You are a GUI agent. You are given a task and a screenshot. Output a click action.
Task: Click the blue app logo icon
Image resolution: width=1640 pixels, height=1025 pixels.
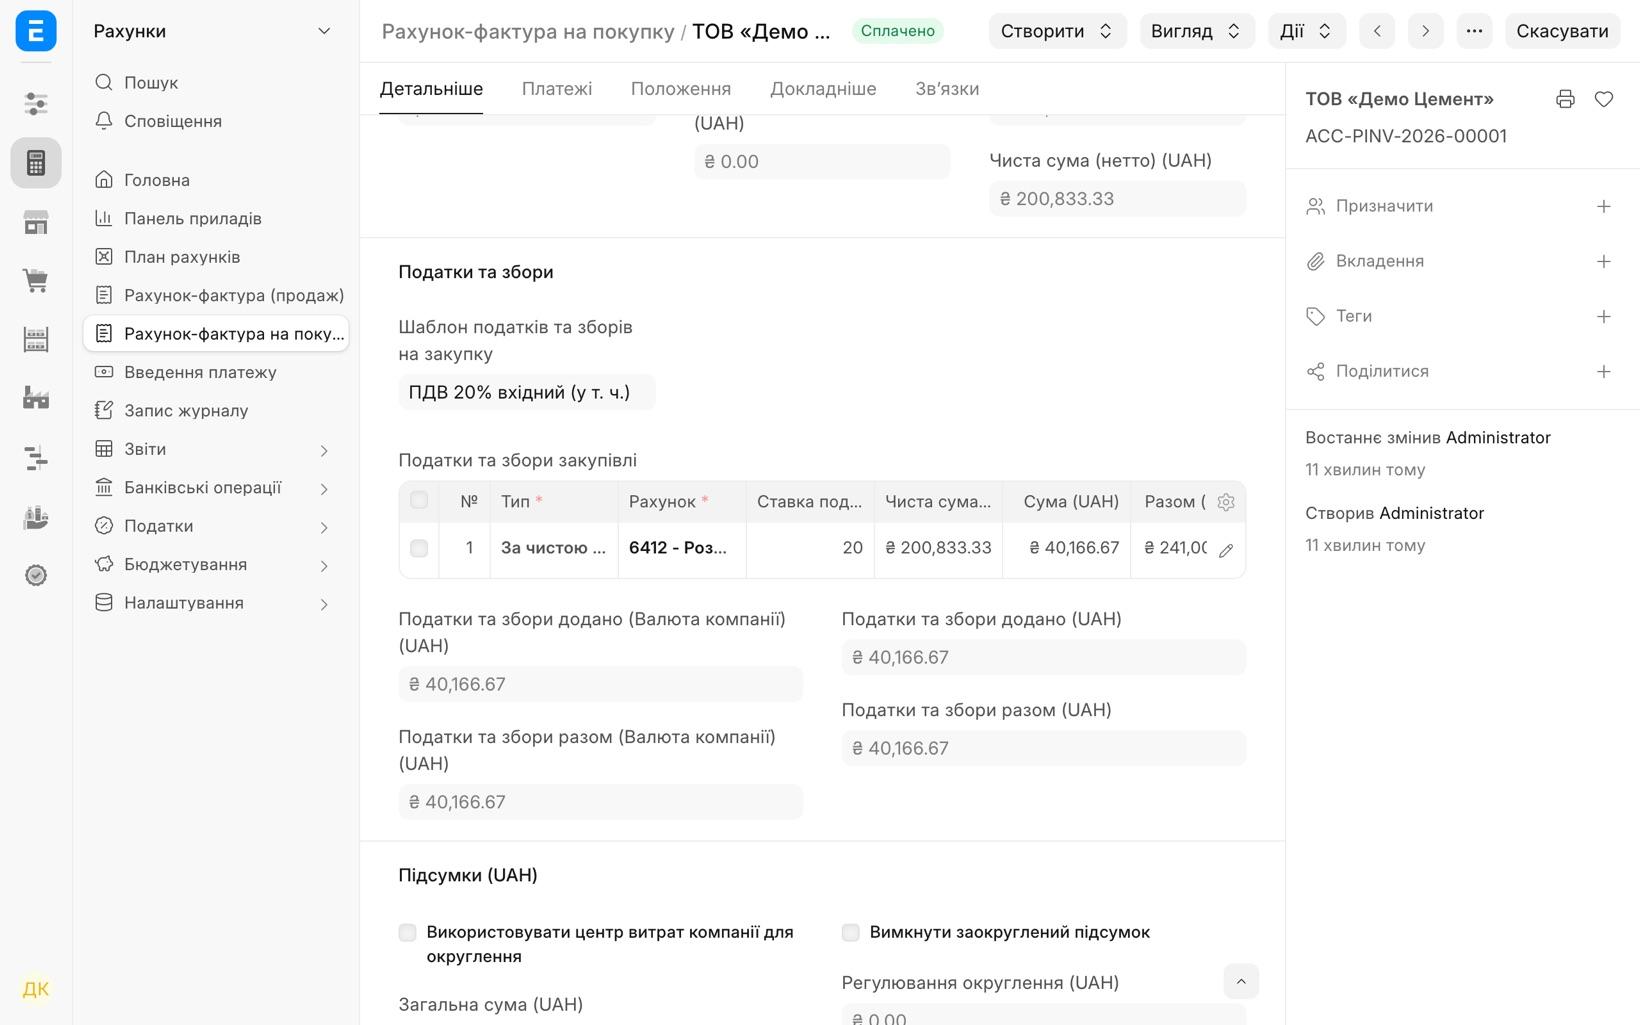[x=36, y=31]
